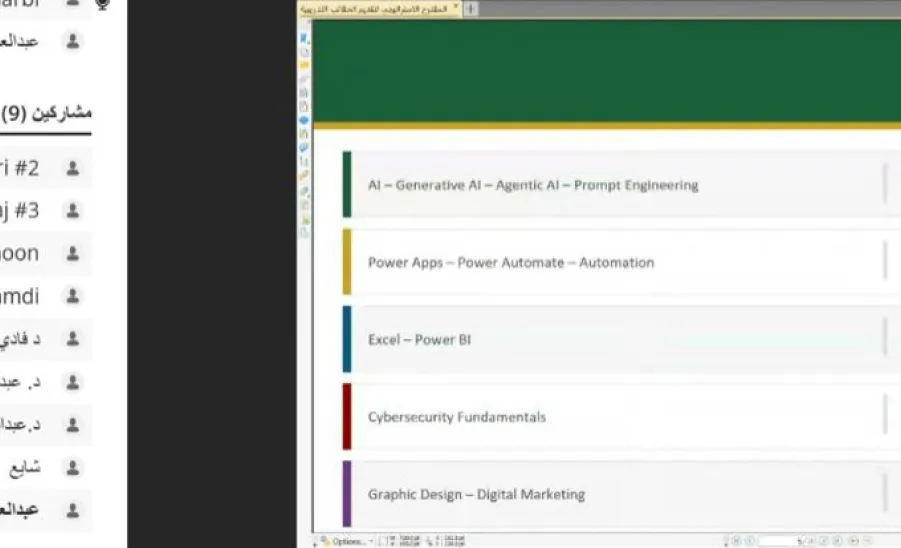
Task: Select the person icon next to "mdi"
Action: click(x=73, y=296)
